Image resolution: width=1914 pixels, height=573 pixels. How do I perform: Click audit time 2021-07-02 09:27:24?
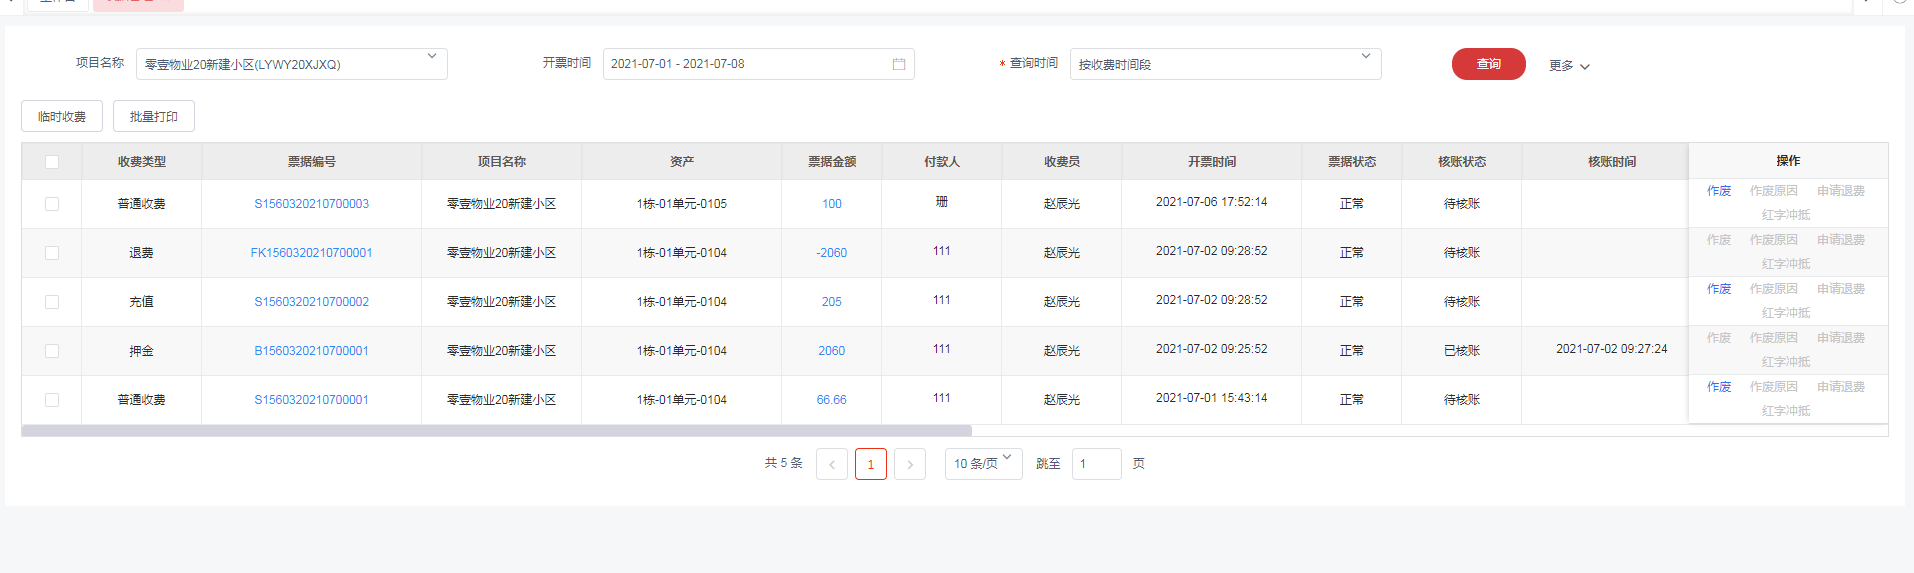point(1612,349)
